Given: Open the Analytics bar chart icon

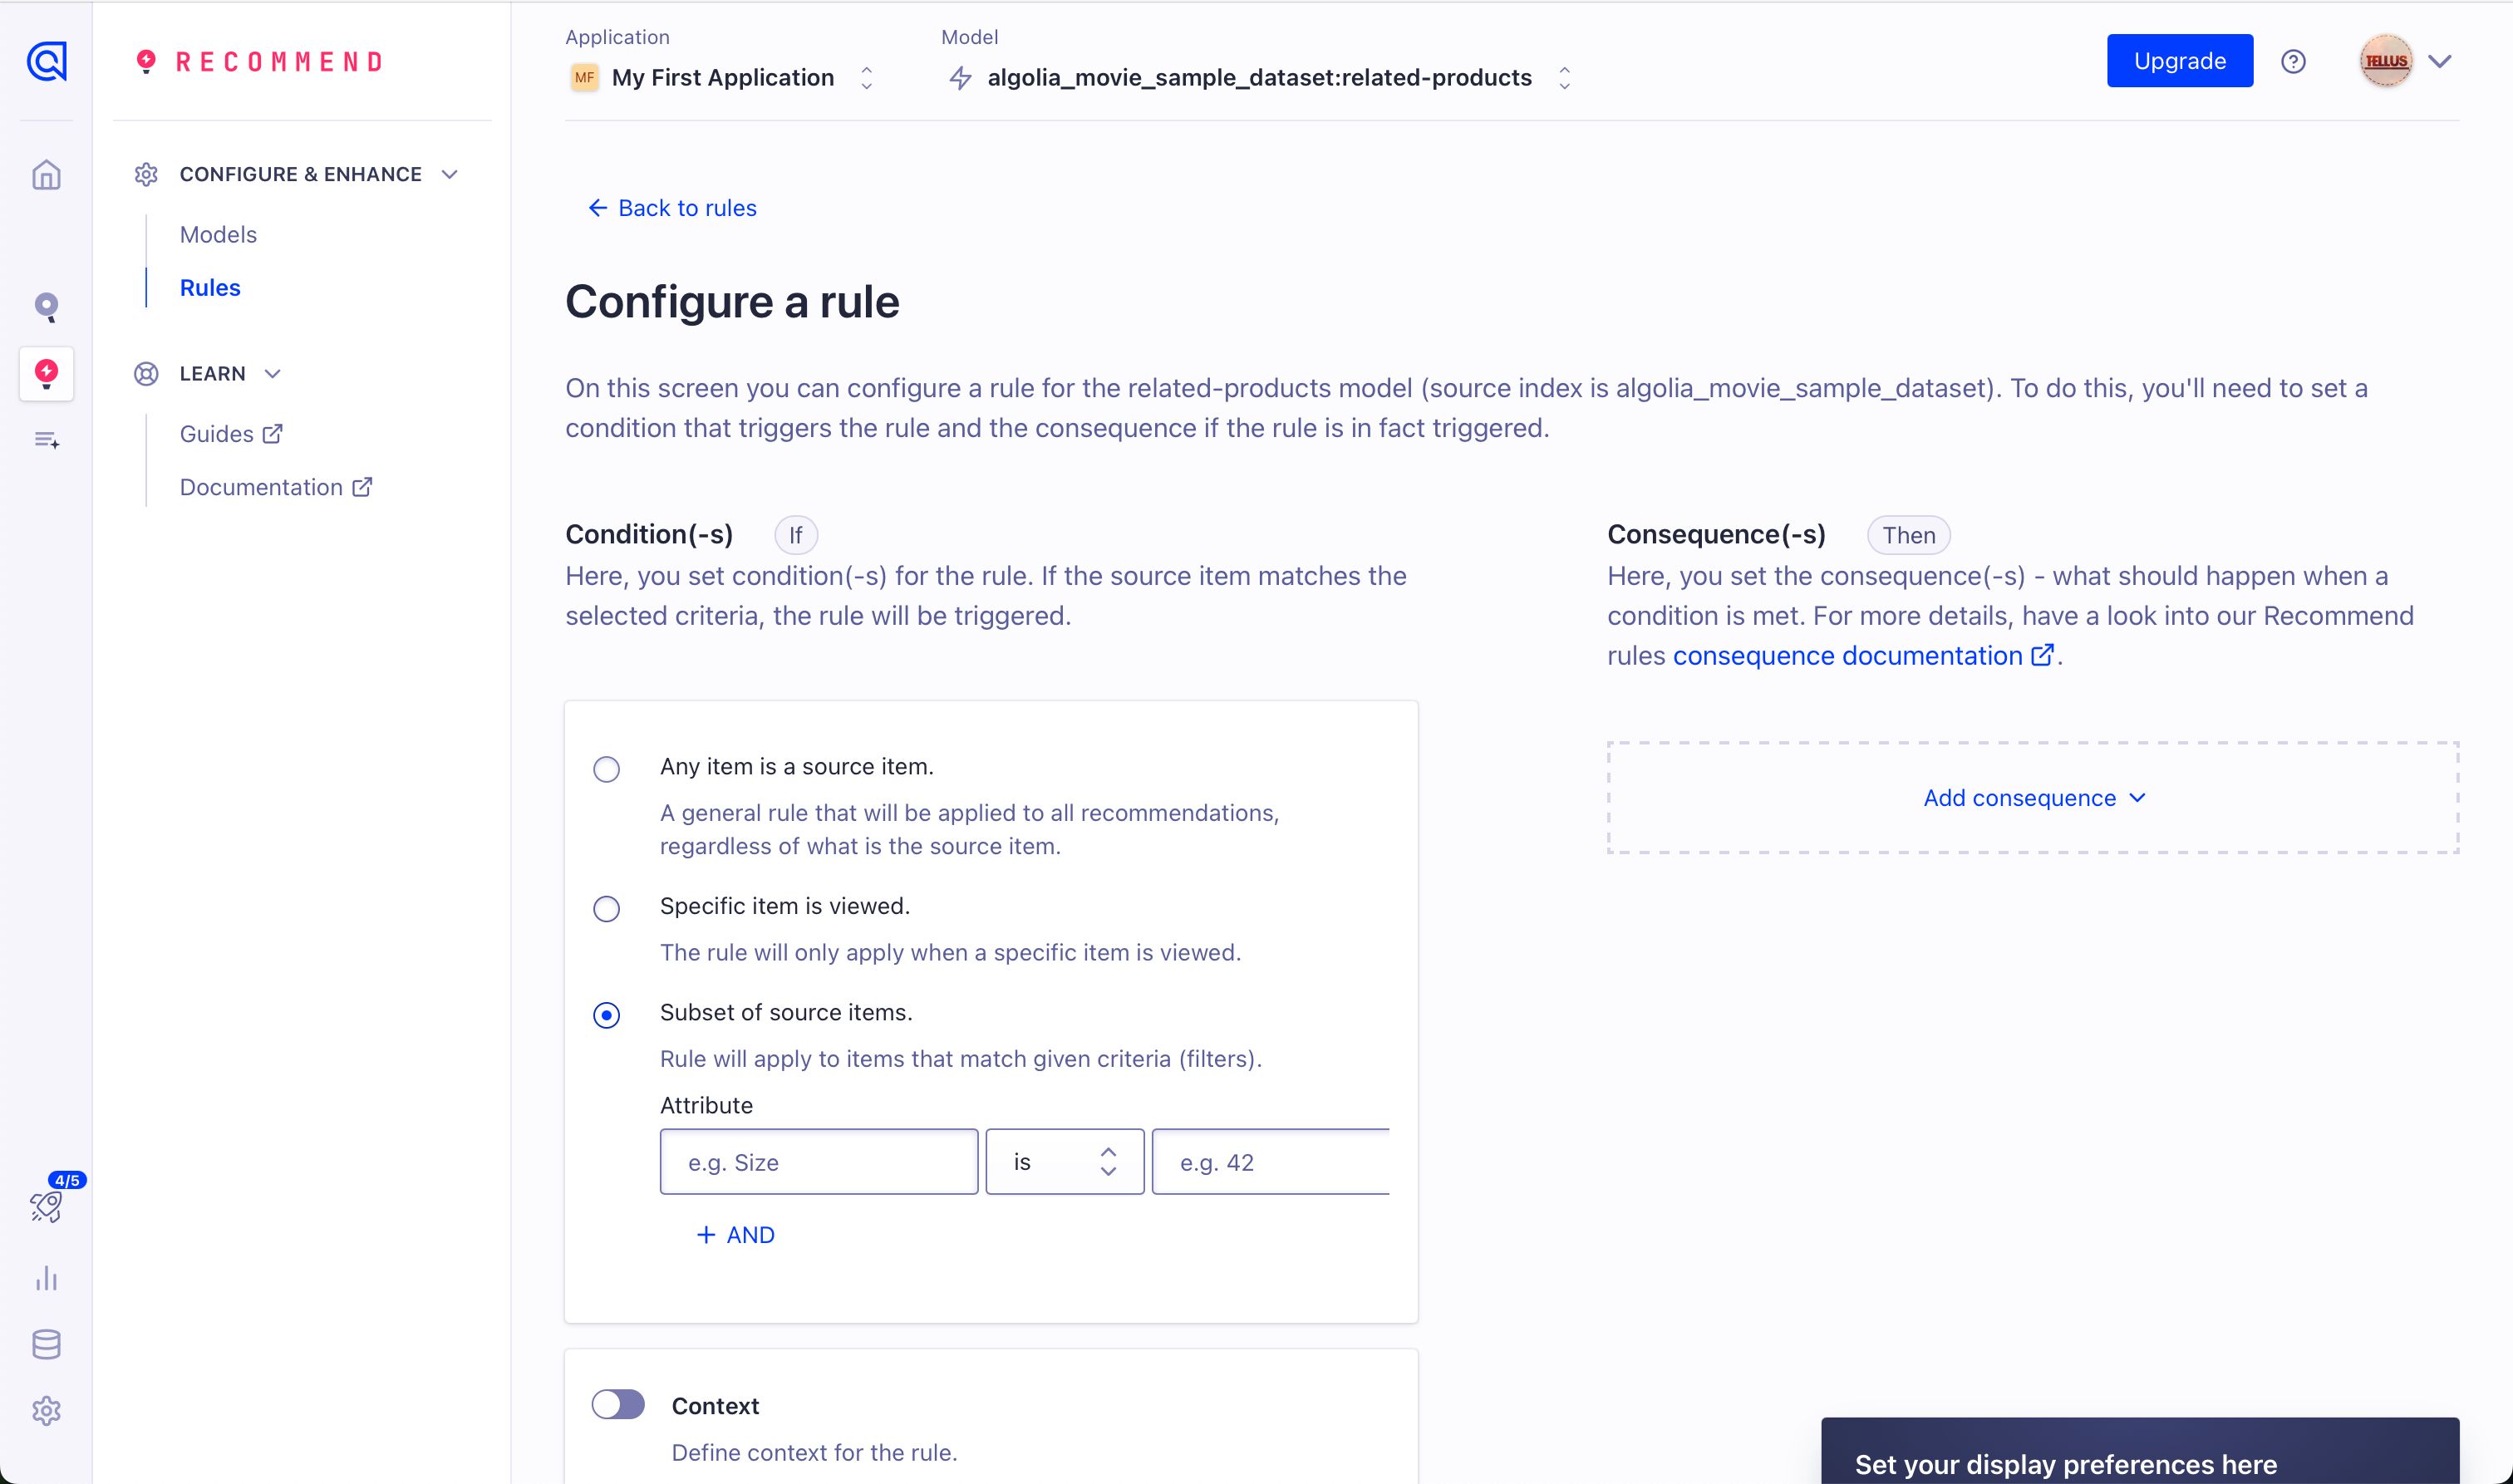Looking at the screenshot, I should point(46,1278).
